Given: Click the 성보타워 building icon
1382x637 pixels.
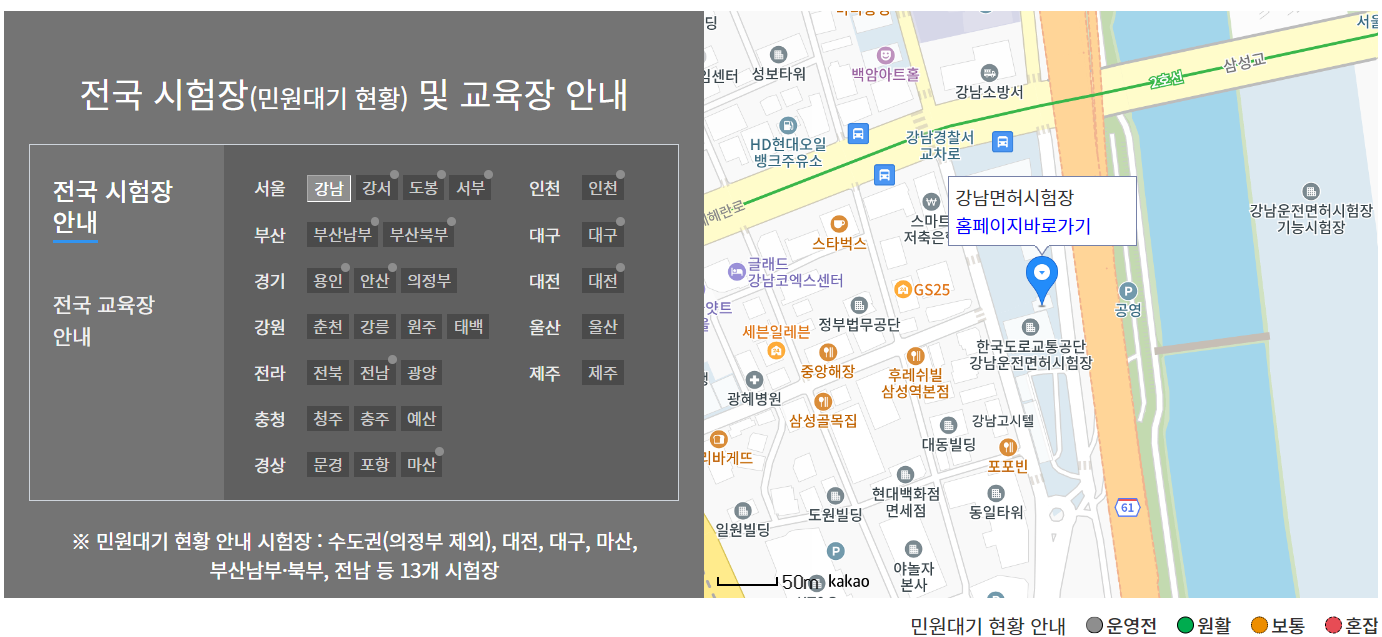Looking at the screenshot, I should click(779, 55).
